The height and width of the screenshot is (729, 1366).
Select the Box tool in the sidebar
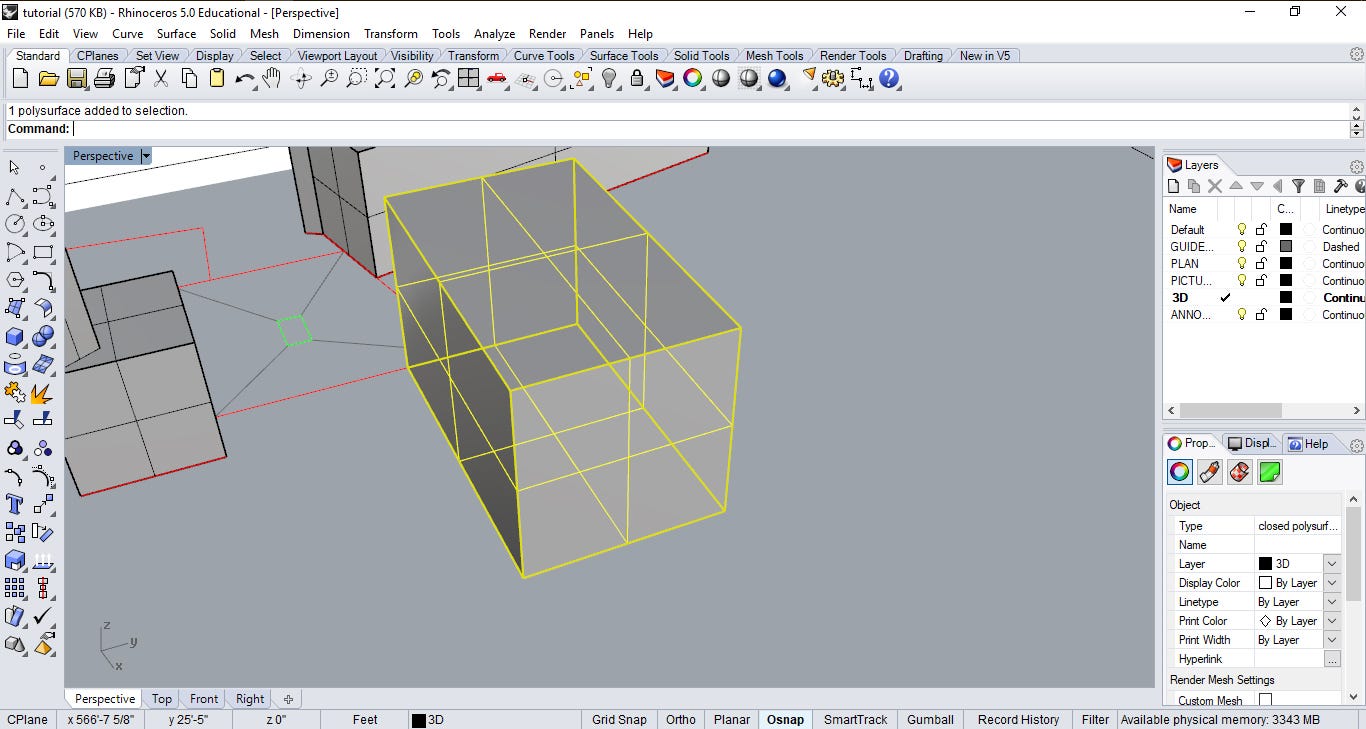(x=12, y=337)
